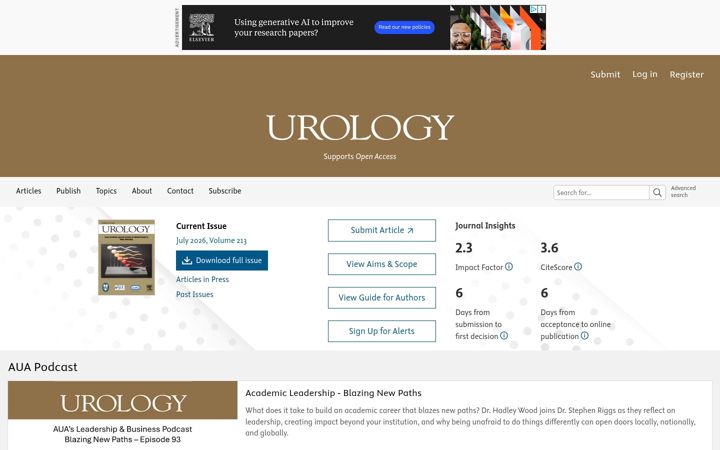Click info icon beside online publication
720x450 pixels.
(x=585, y=336)
